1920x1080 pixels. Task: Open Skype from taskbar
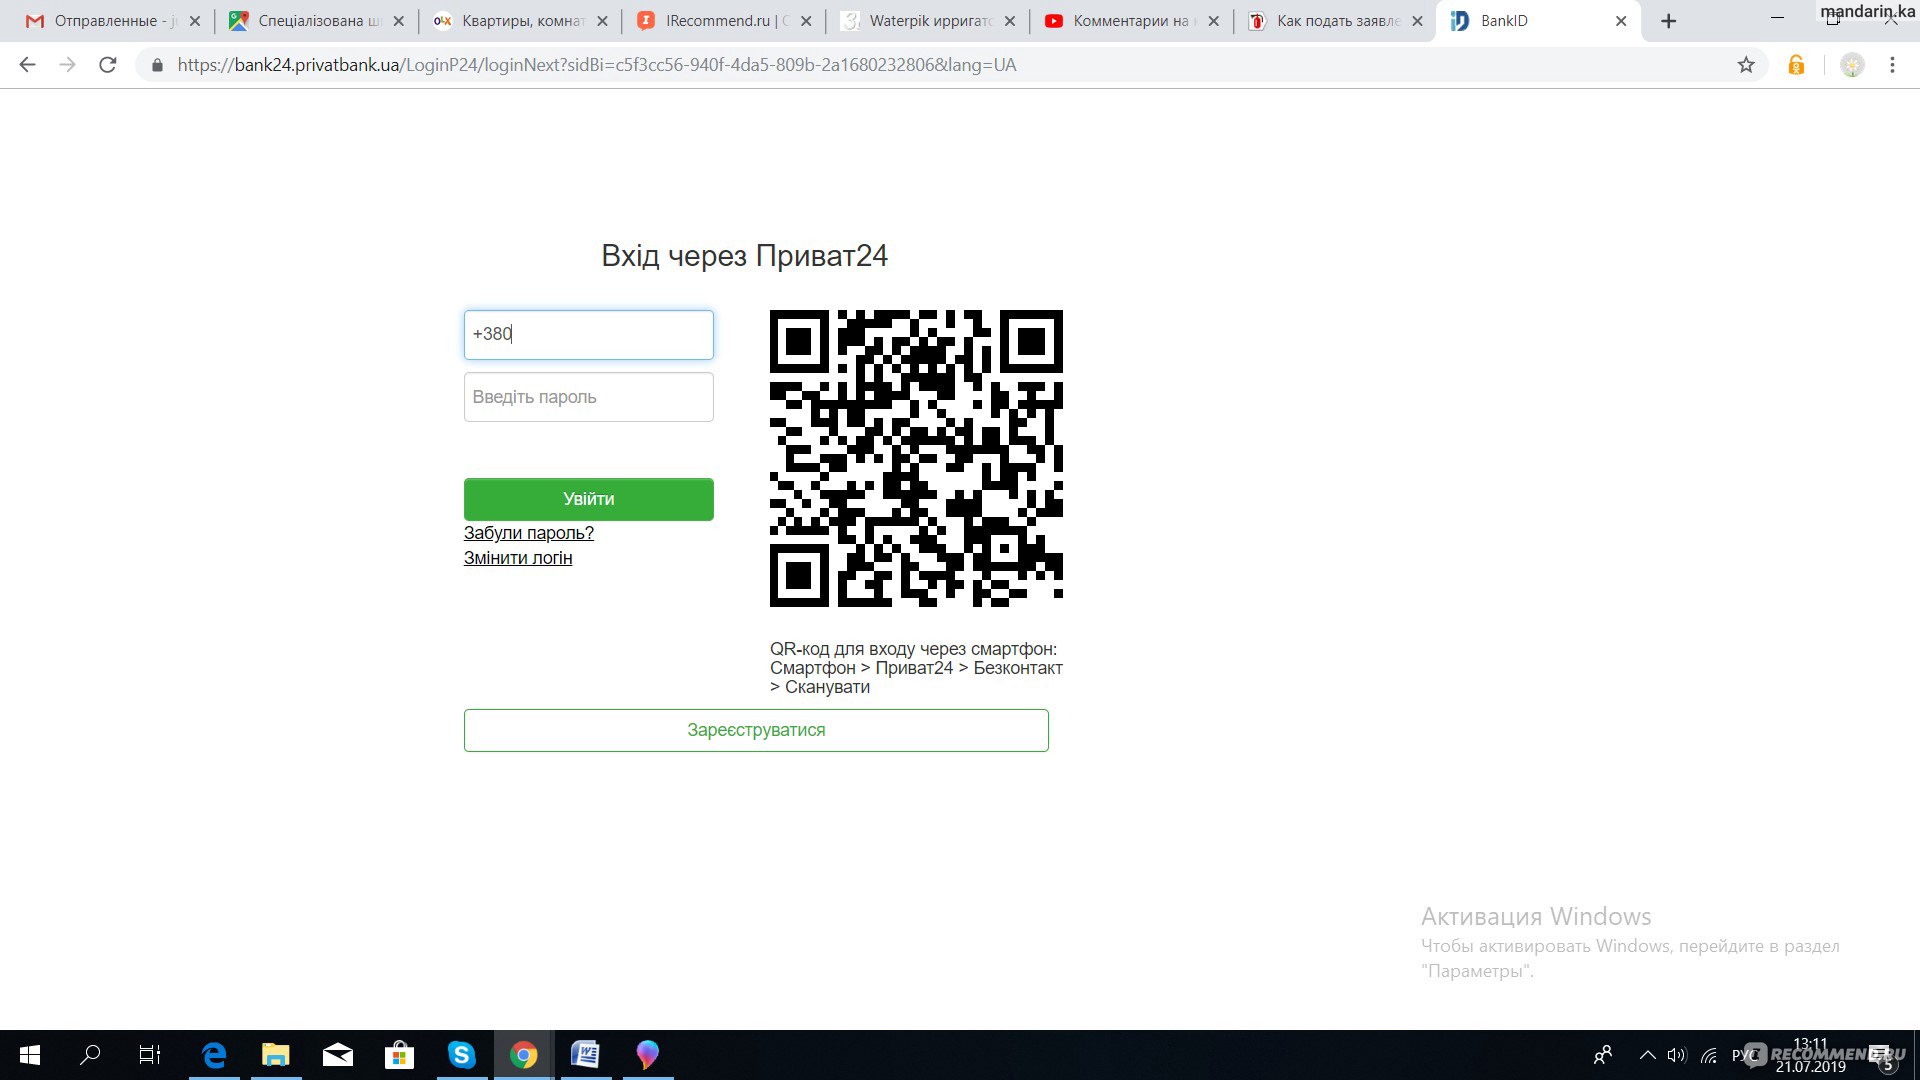[462, 1055]
